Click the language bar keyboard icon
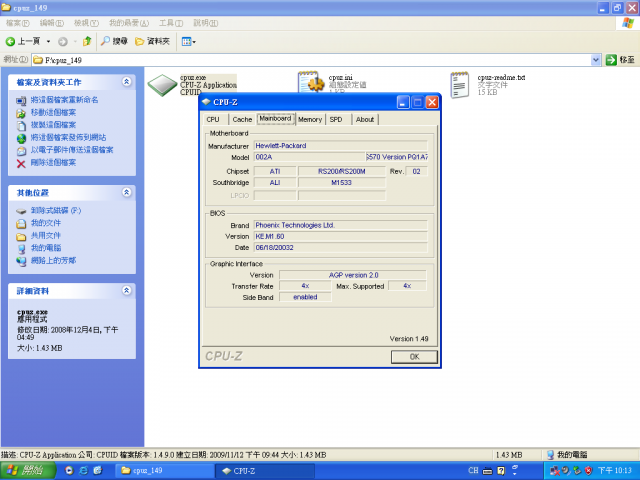640x480 pixels. [487, 471]
